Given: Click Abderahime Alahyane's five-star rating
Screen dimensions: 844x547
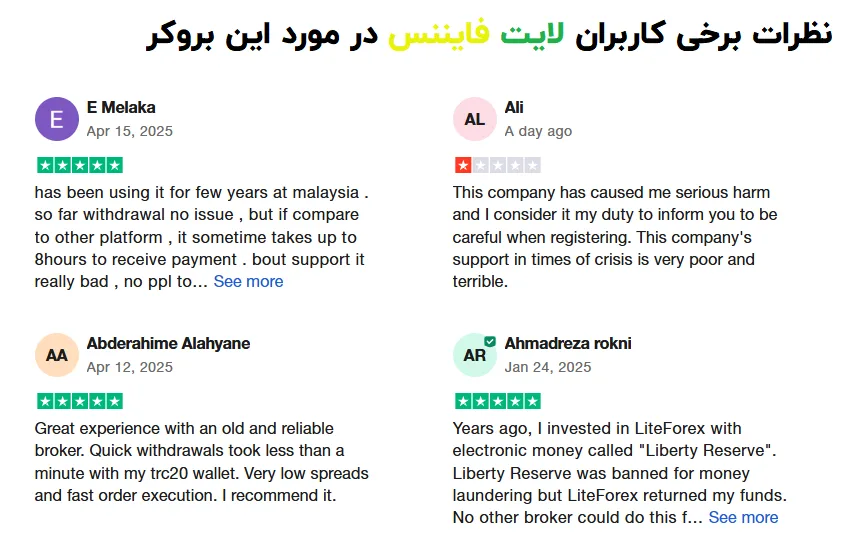Looking at the screenshot, I should [x=80, y=401].
